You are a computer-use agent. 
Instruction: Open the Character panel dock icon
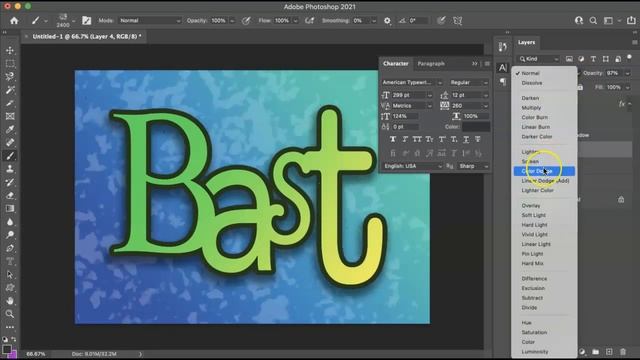coord(502,68)
